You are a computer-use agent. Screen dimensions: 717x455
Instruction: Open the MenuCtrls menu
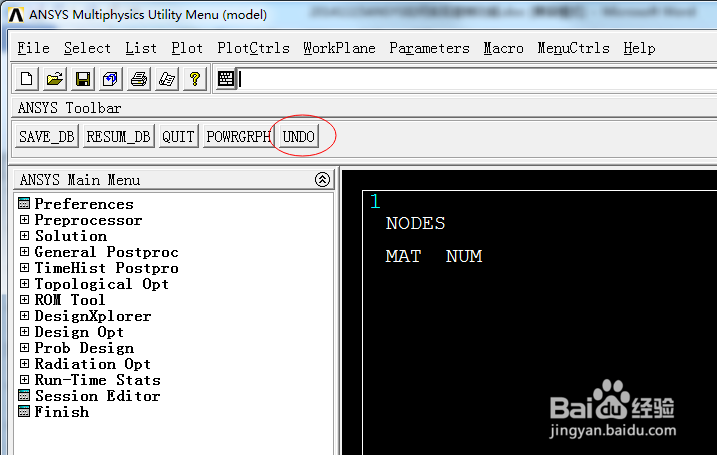point(573,48)
